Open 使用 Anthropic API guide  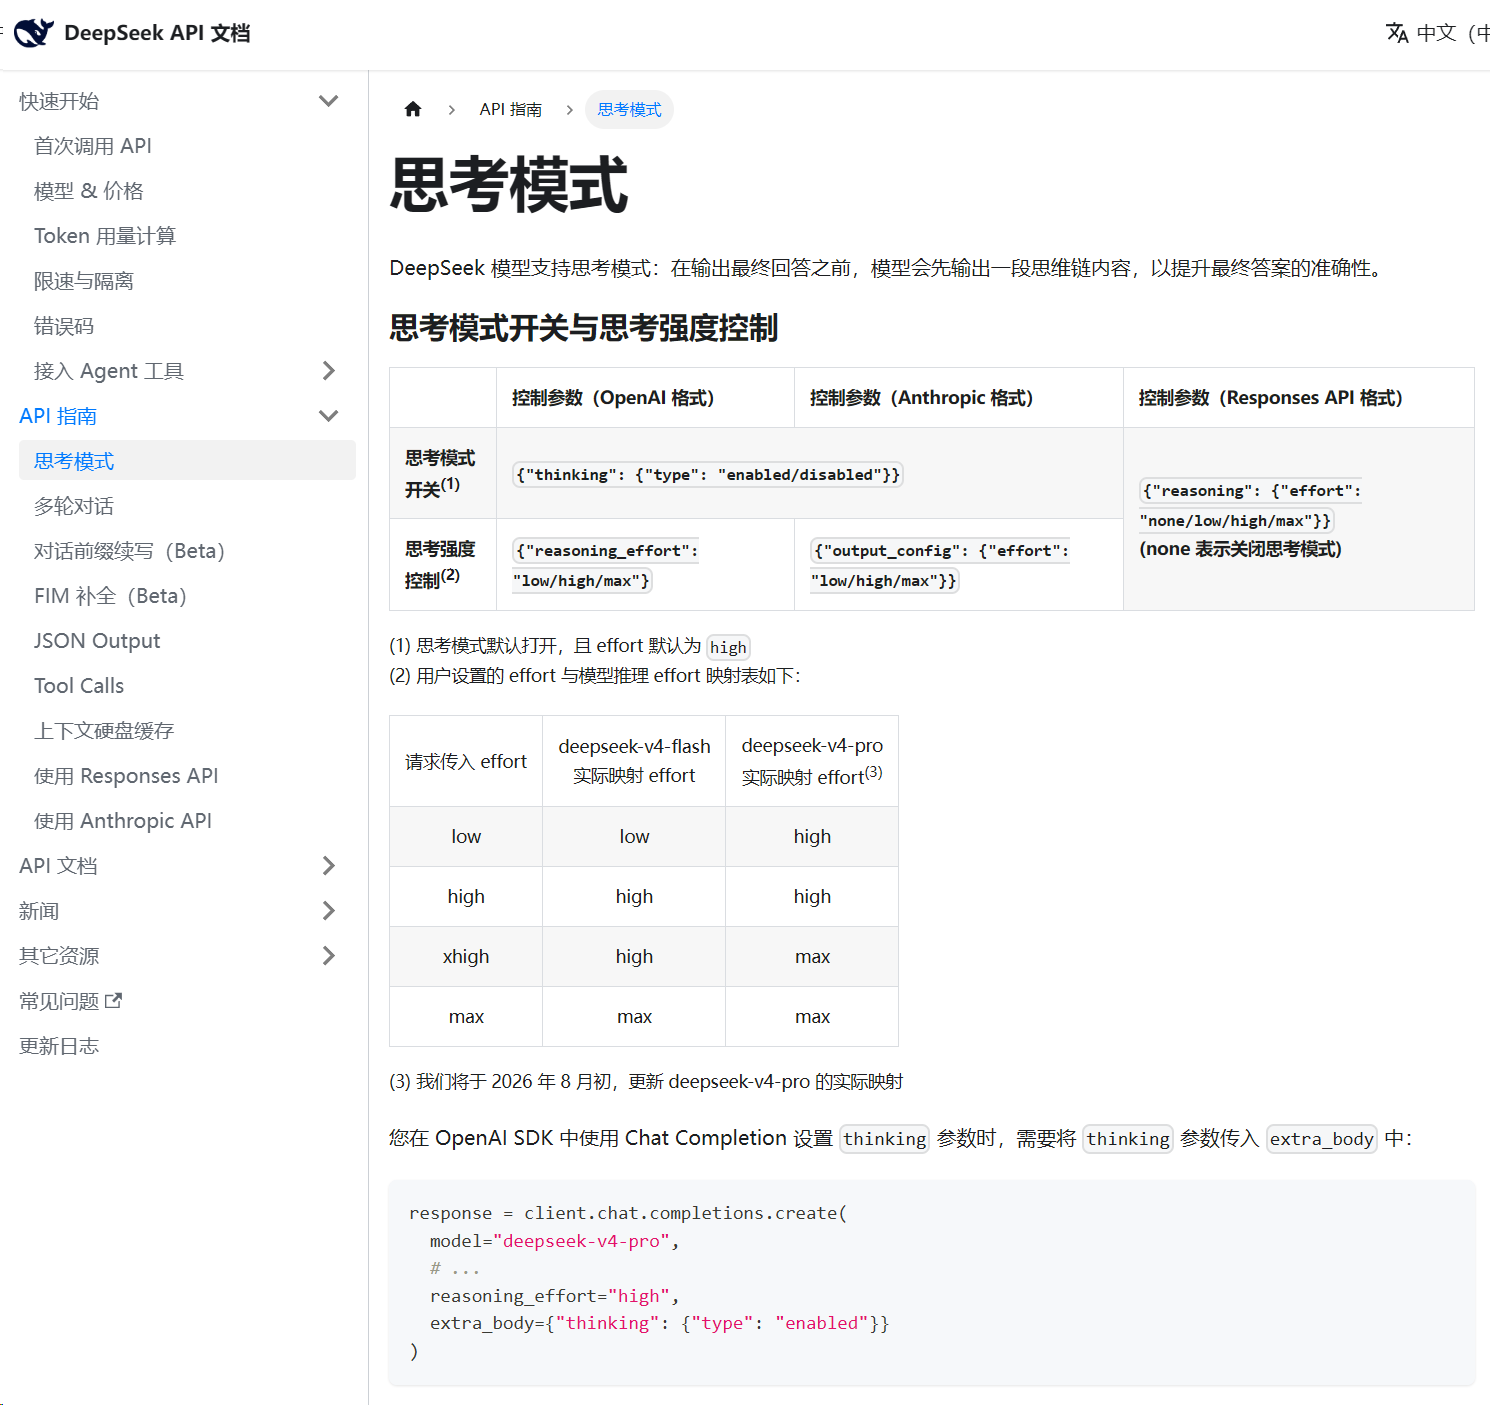pyautogui.click(x=123, y=821)
